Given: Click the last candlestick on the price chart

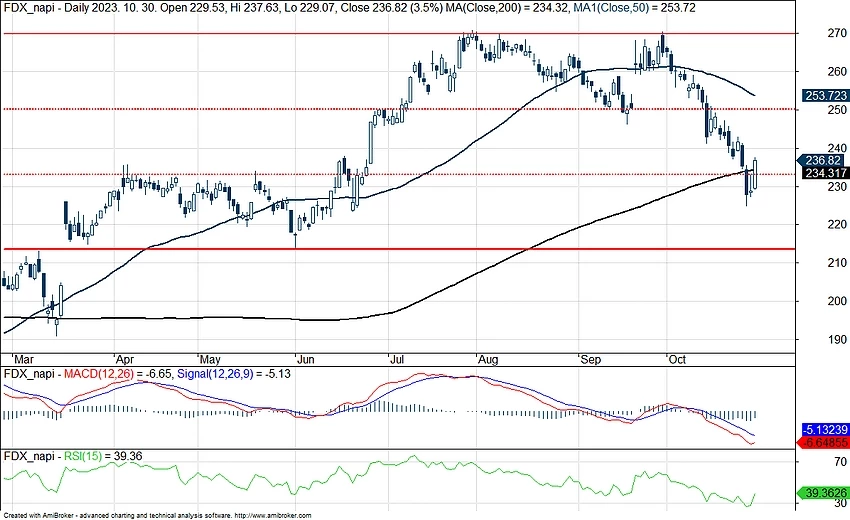Looking at the screenshot, I should (x=755, y=174).
